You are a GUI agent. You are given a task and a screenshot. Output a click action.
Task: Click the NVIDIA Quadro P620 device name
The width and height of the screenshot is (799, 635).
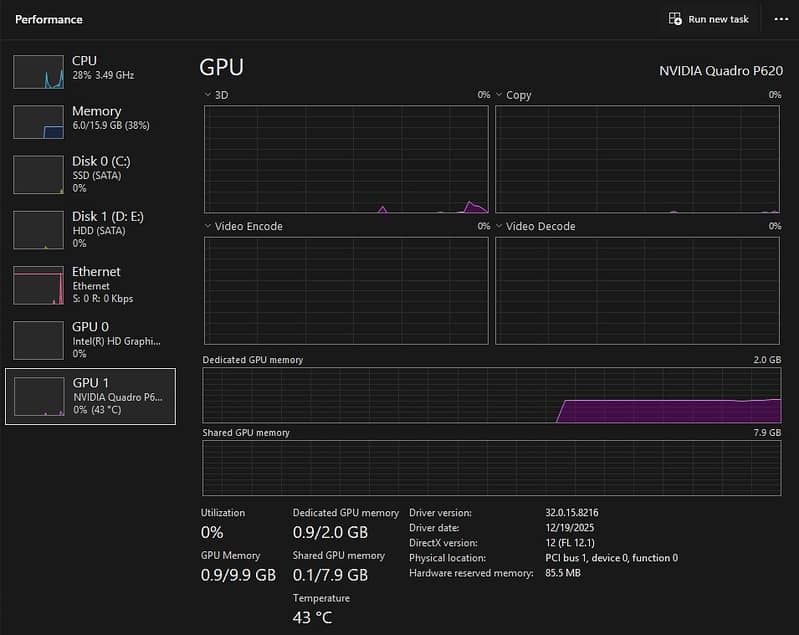pyautogui.click(x=721, y=71)
